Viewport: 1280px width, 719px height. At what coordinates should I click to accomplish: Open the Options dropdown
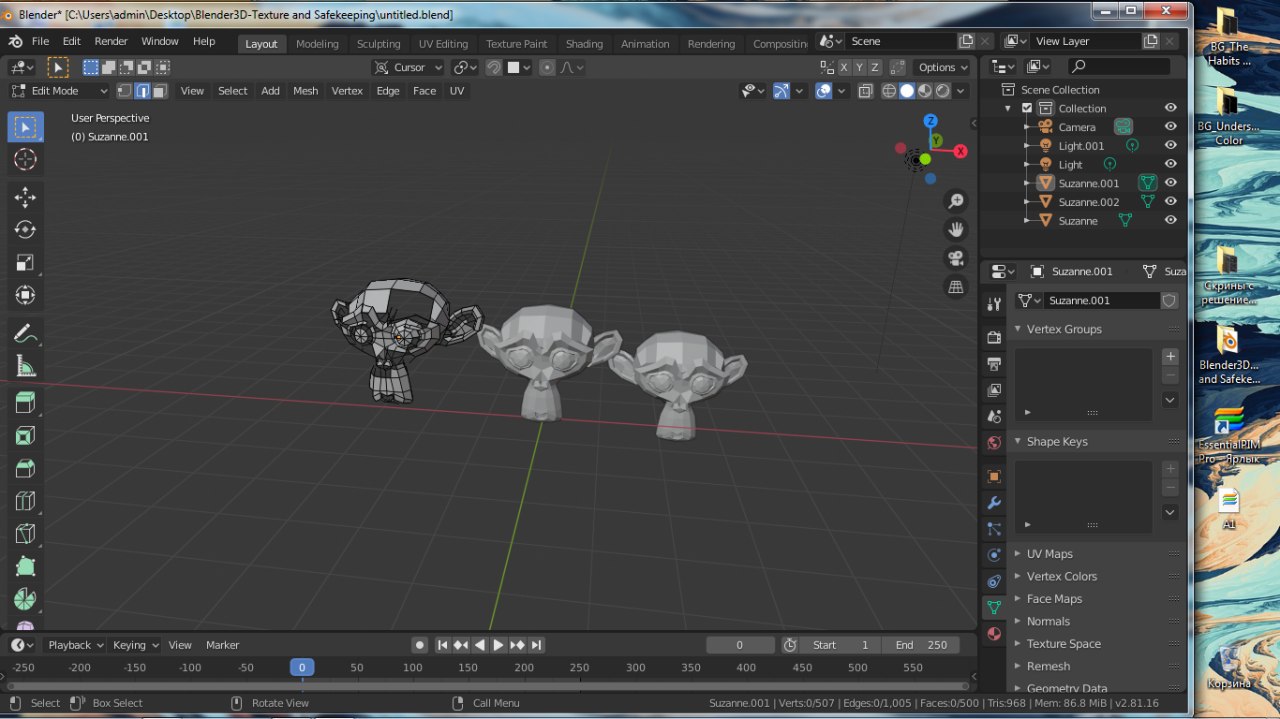pos(943,67)
